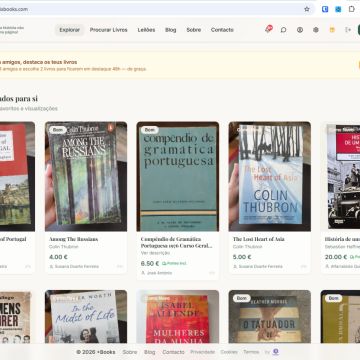This screenshot has width=360, height=360.
Task: Open Contacto in the header navigation
Action: click(x=222, y=30)
